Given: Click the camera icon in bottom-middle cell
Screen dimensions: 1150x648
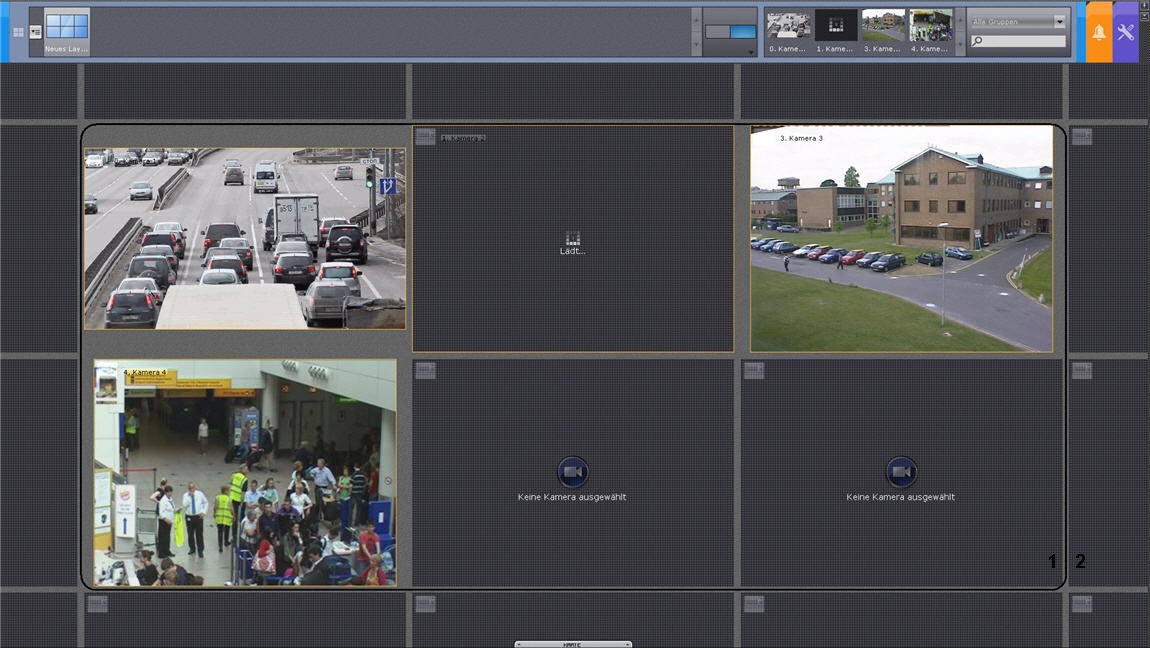Looking at the screenshot, I should (x=572, y=472).
